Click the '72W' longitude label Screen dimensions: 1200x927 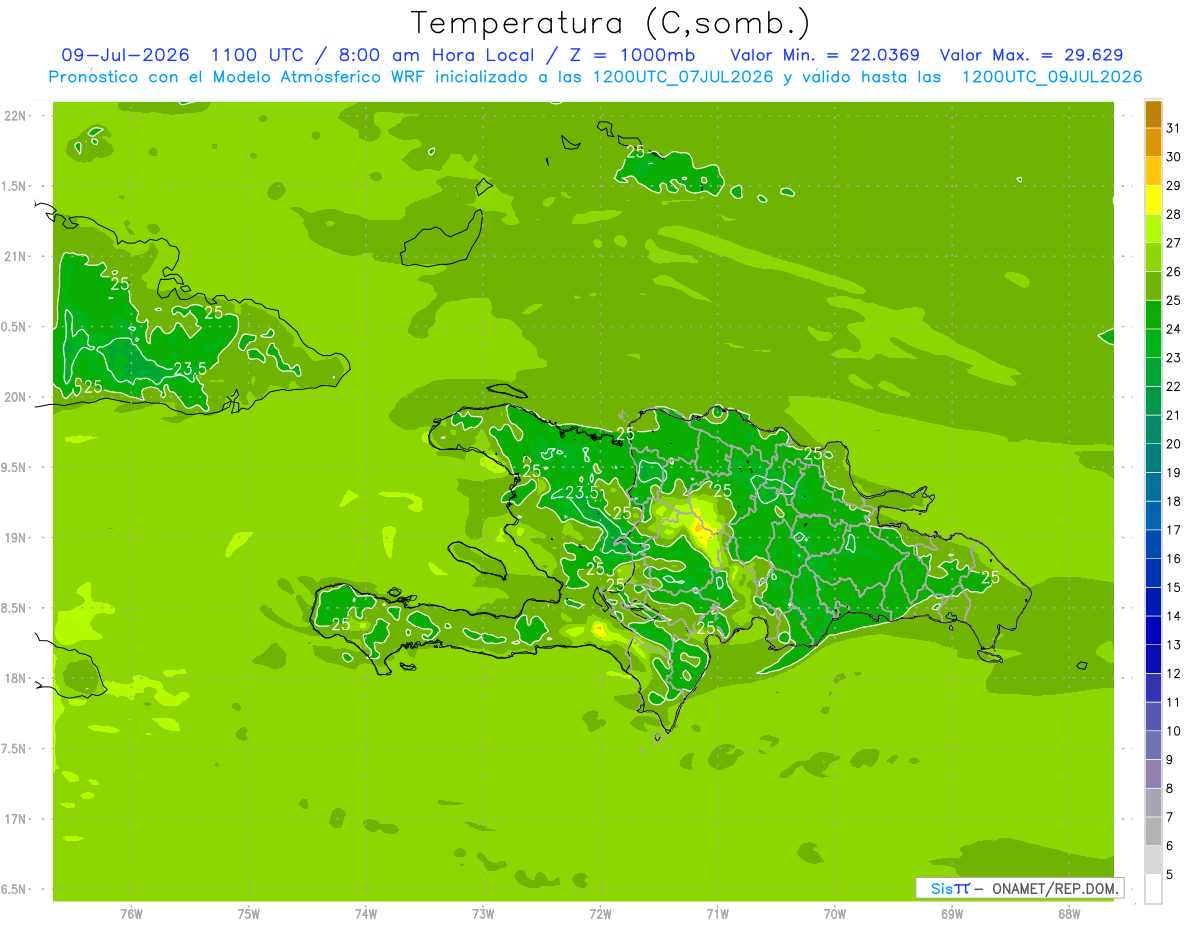[x=601, y=914]
